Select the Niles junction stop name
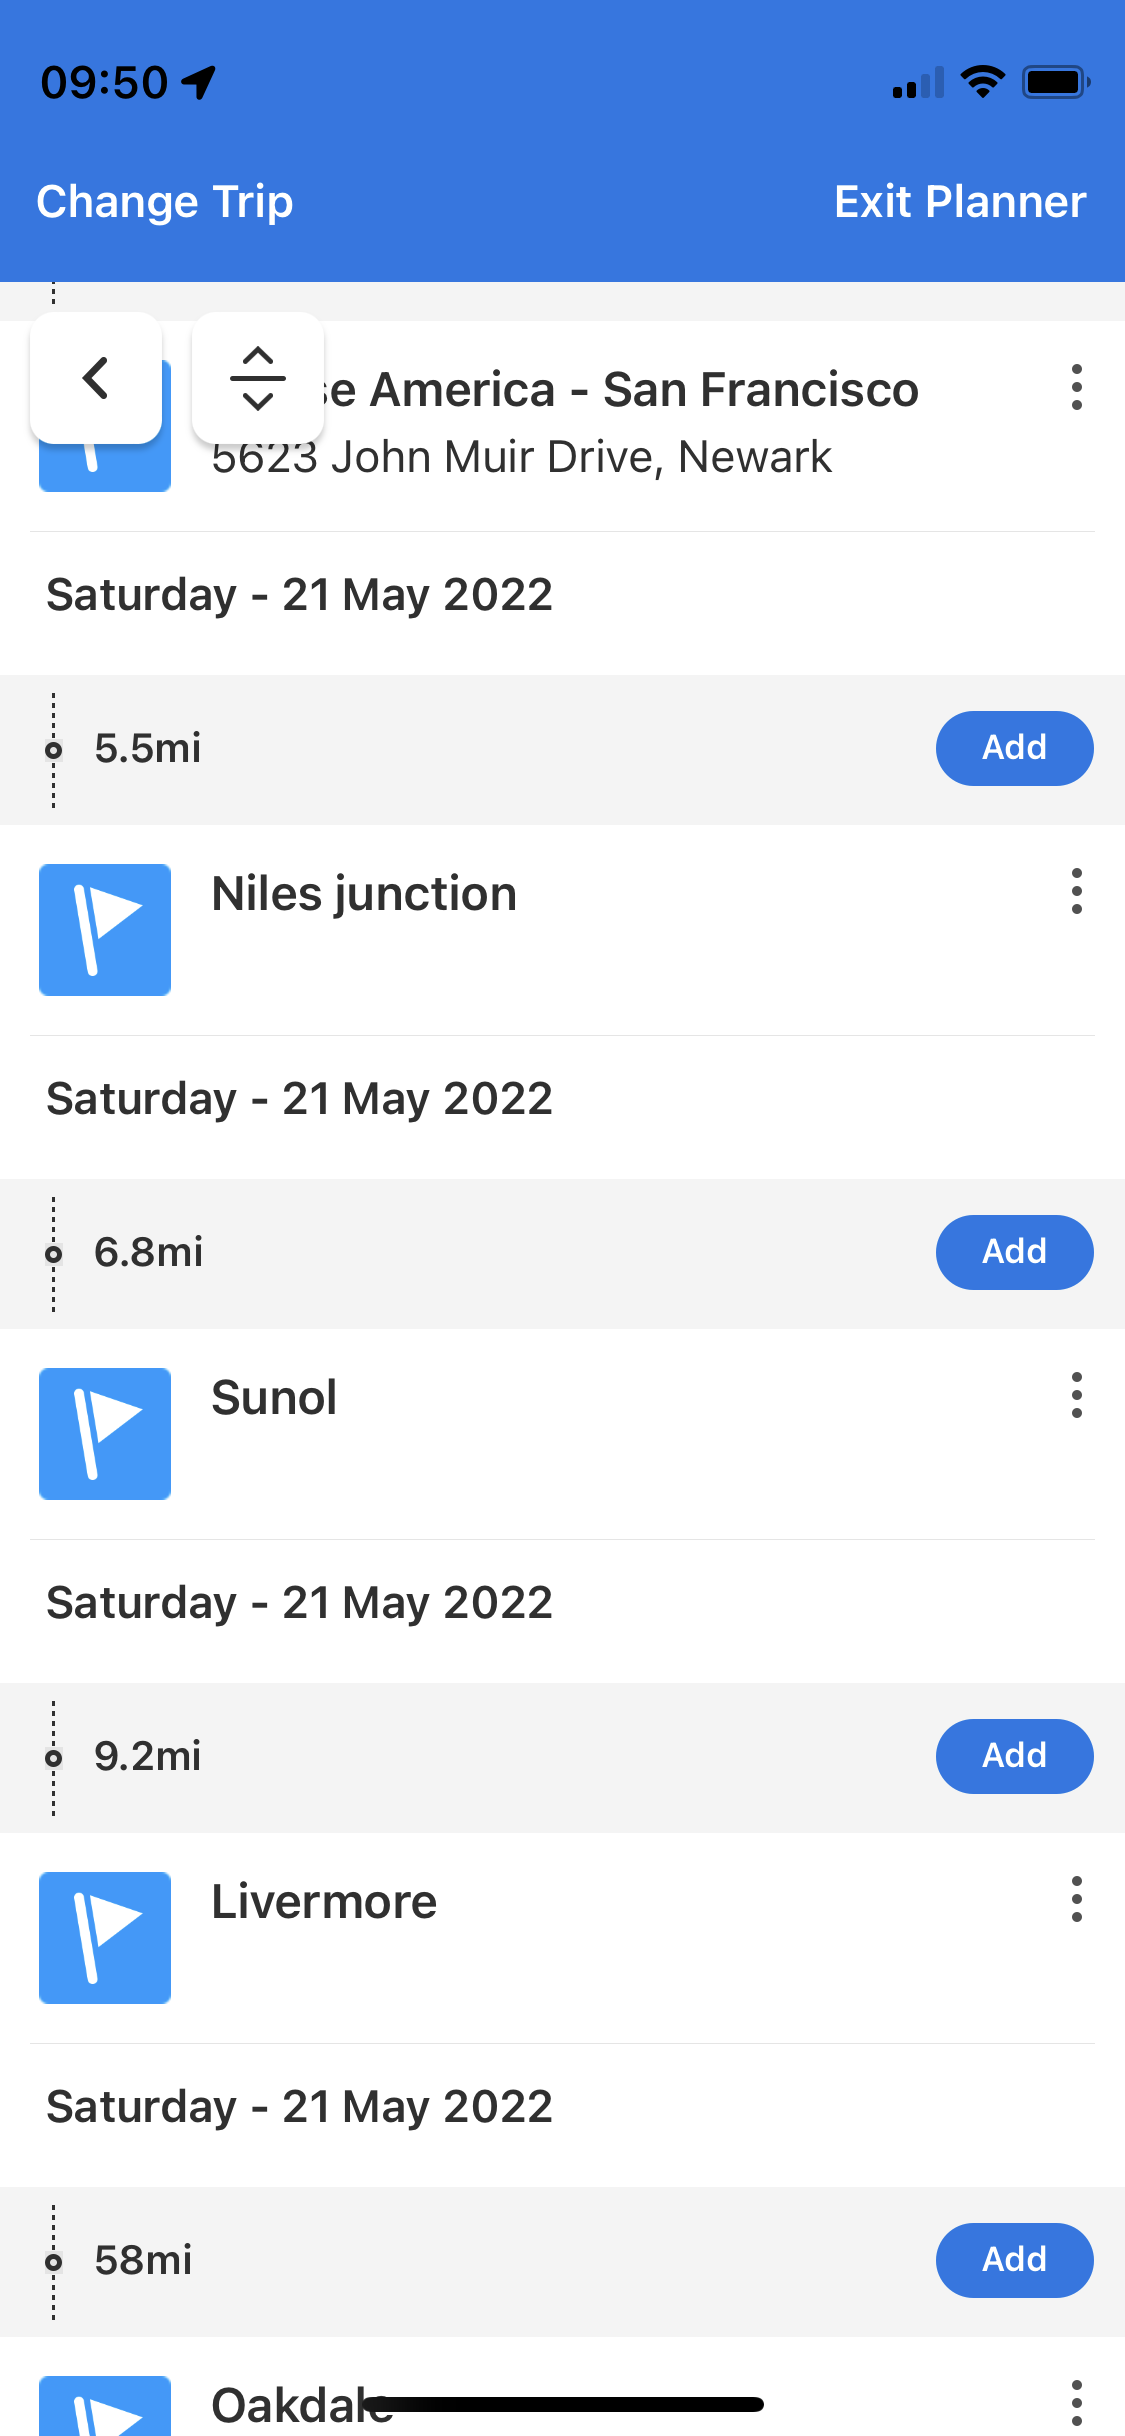 coord(364,894)
